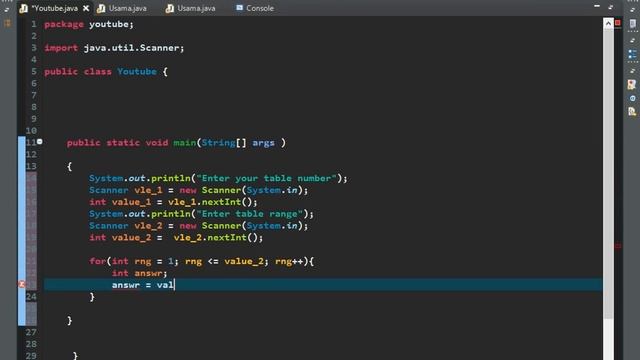Screen dimensions: 640x360
Task: Open the Javadoc @ icon in right trim
Action: pos(632,98)
